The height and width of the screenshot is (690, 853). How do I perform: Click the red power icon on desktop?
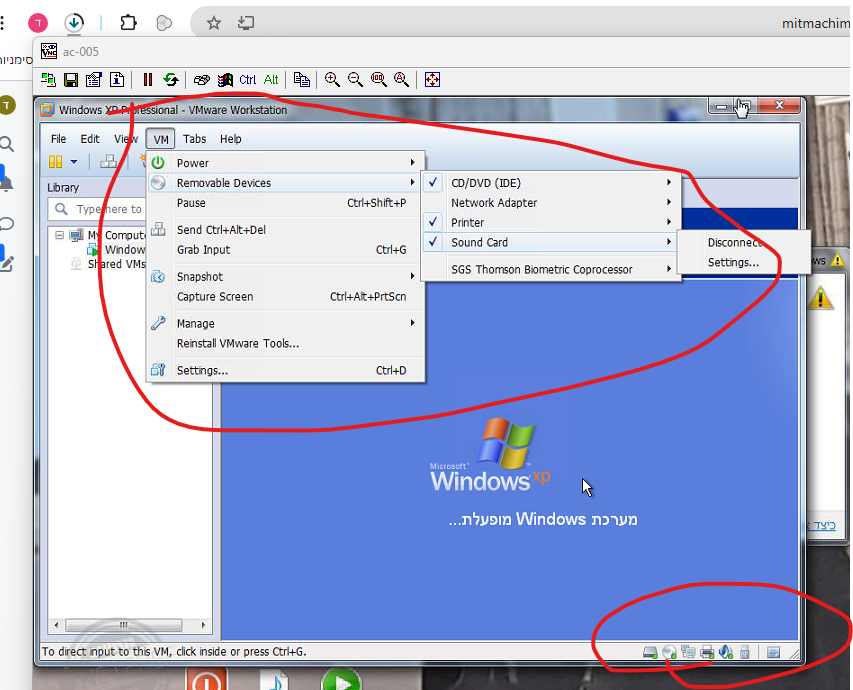pos(207,680)
